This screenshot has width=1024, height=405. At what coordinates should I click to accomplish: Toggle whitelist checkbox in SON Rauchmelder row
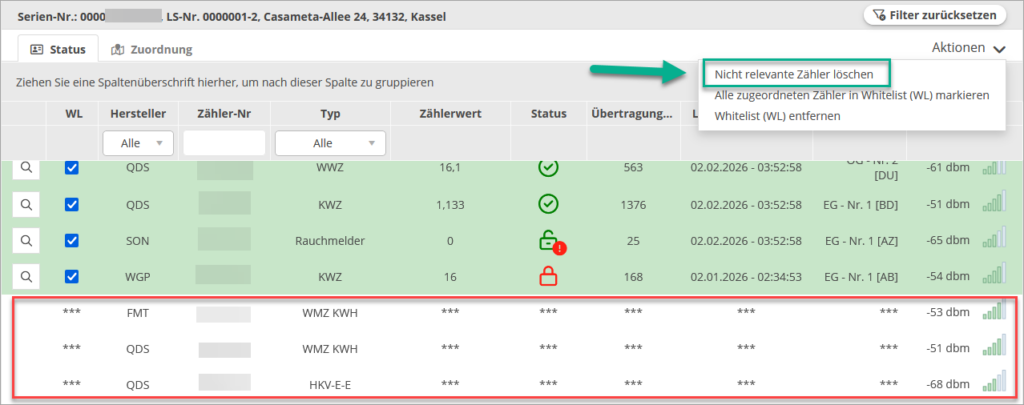coord(72,240)
